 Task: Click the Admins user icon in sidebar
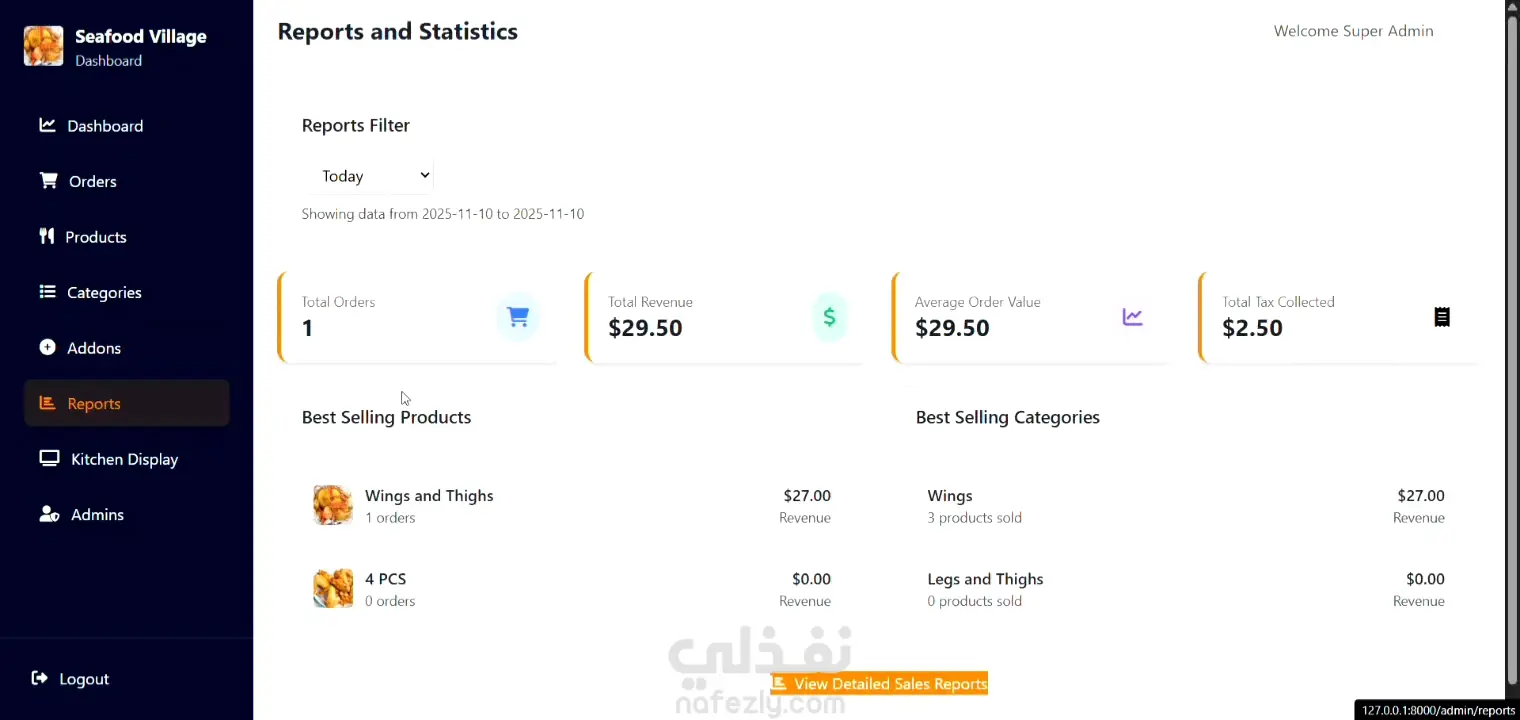(49, 514)
